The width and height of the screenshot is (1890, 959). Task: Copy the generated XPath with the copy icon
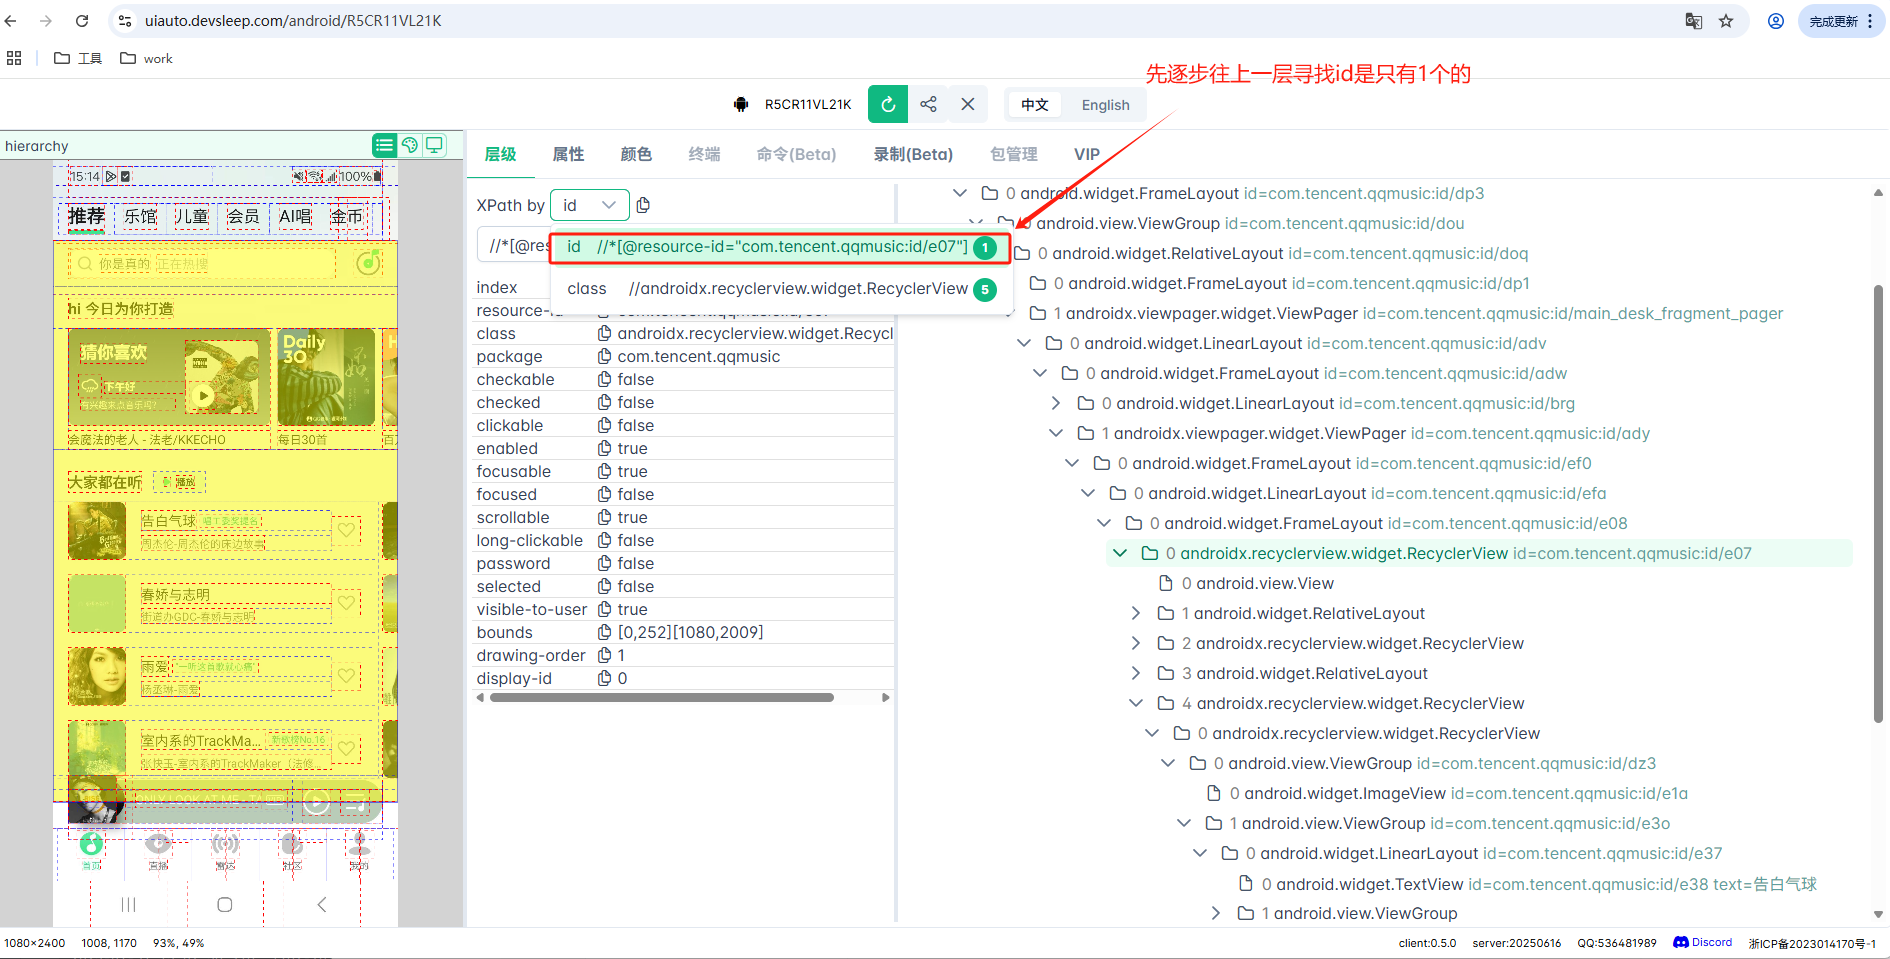click(x=643, y=205)
